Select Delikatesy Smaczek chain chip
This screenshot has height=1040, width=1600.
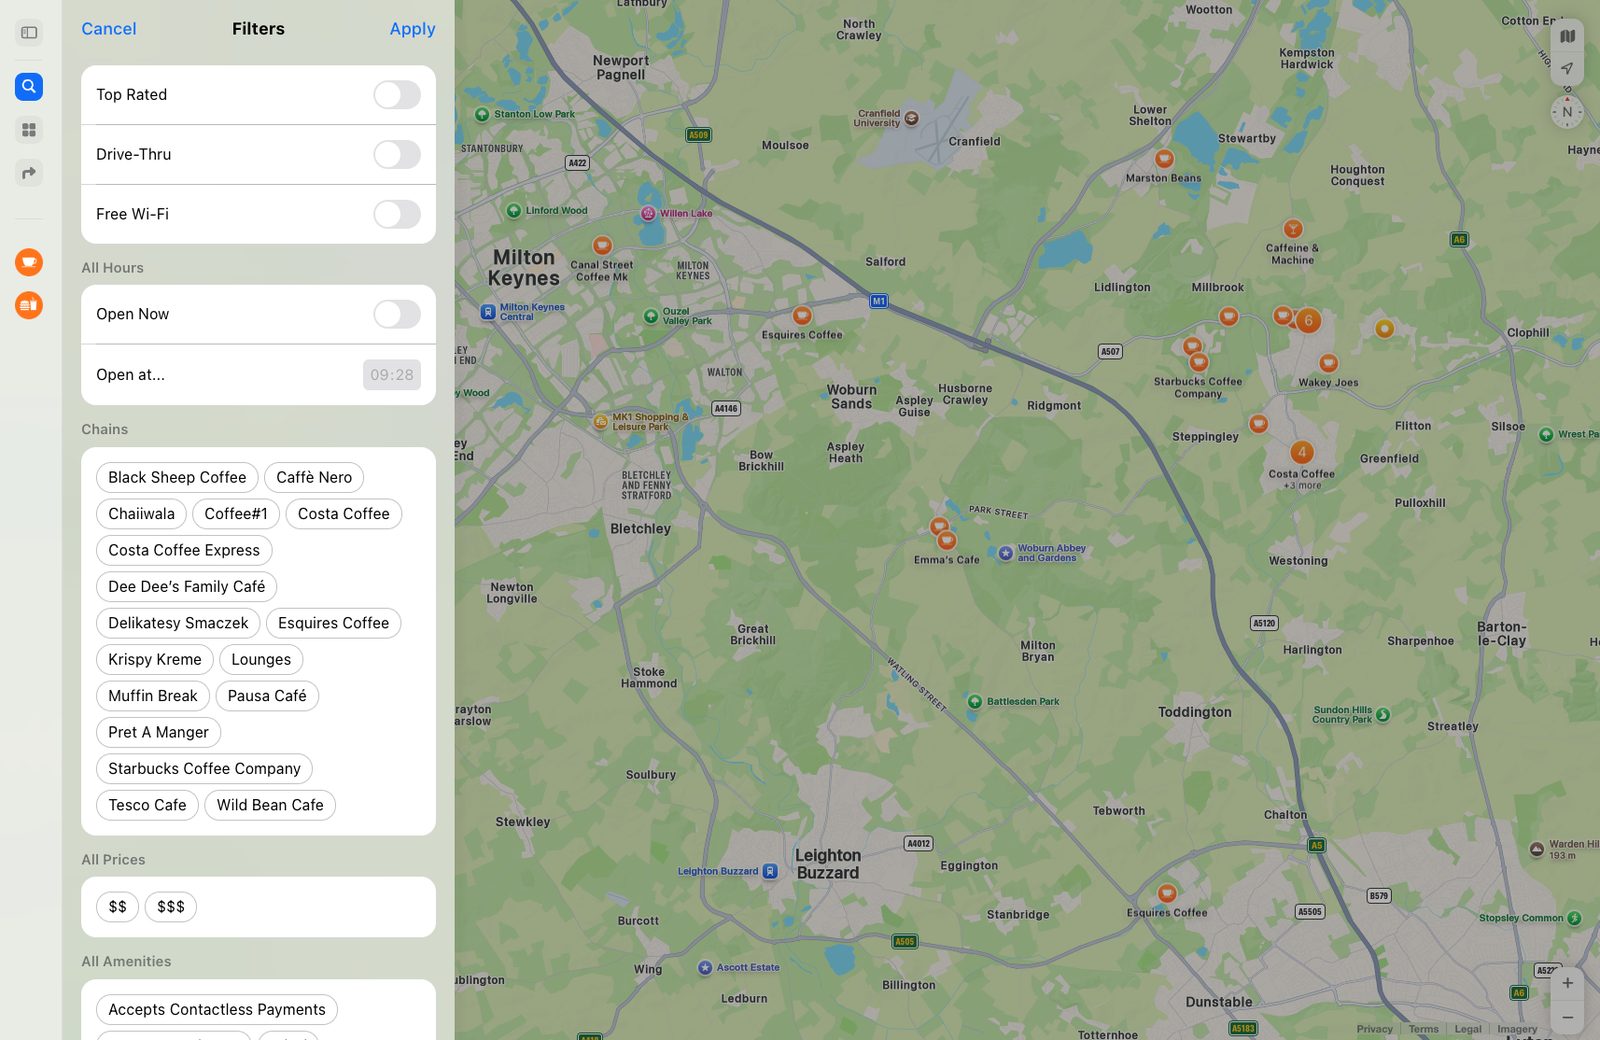178,623
